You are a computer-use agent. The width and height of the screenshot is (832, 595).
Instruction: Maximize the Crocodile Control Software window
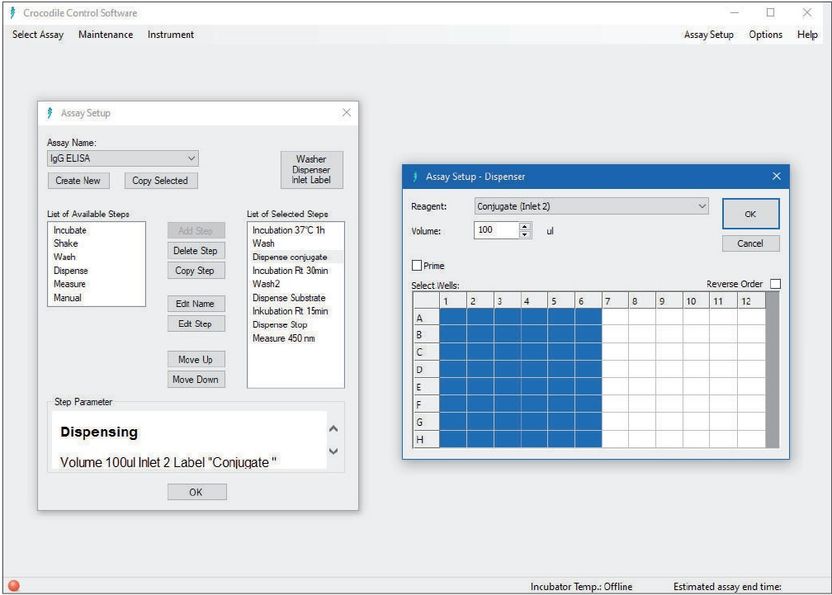click(770, 13)
